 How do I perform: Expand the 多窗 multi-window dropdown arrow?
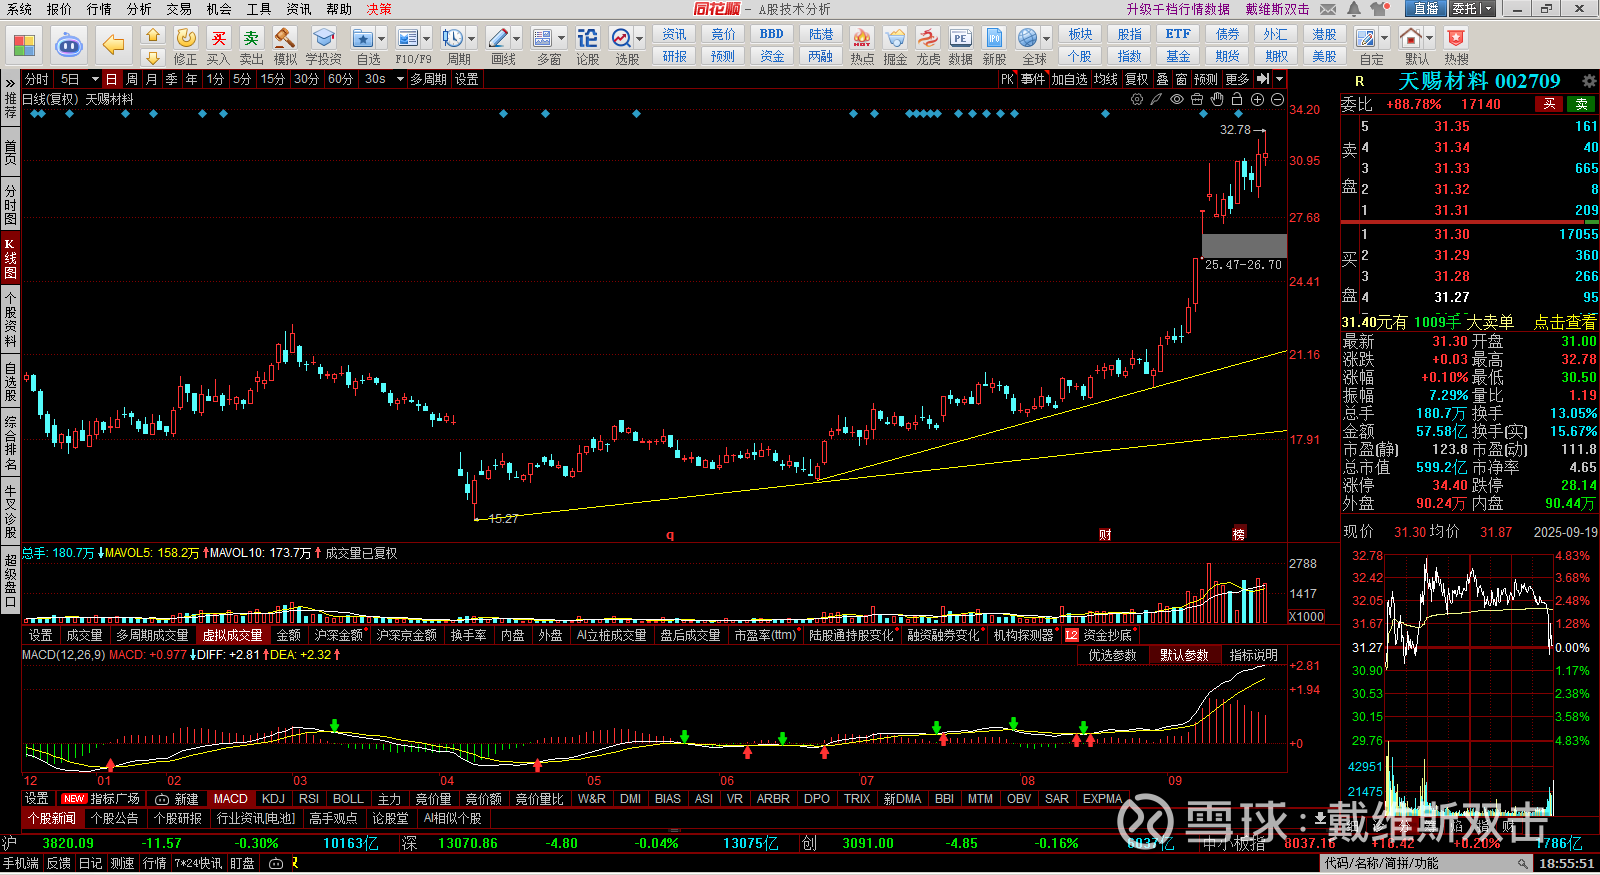tap(561, 38)
